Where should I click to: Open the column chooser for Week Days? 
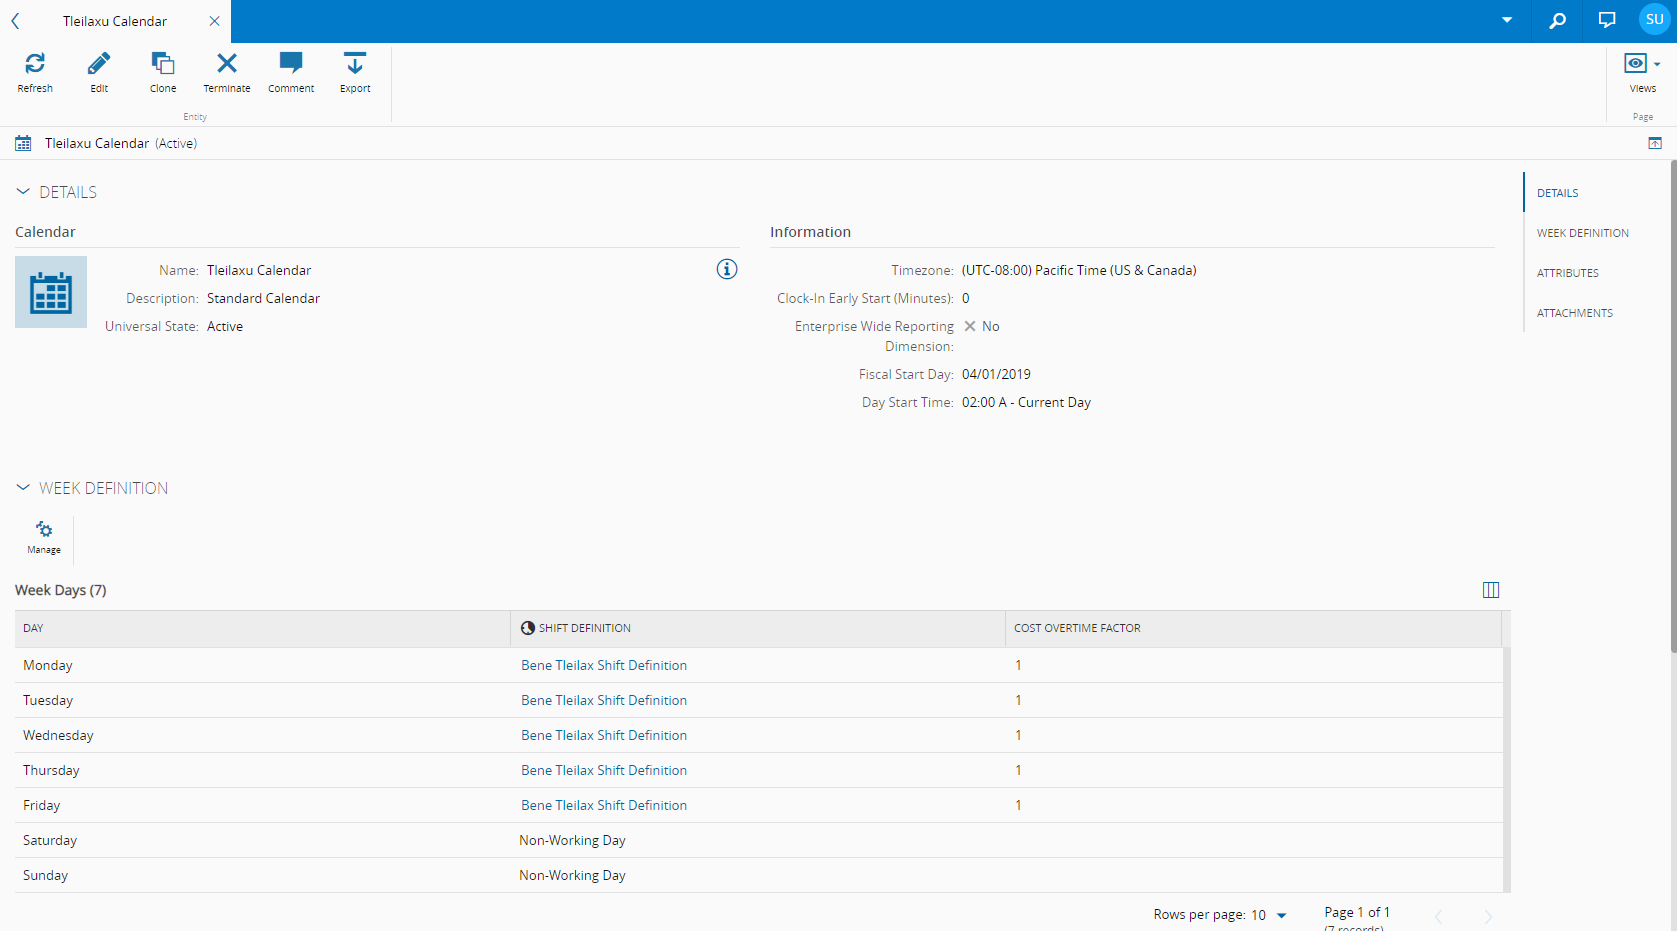point(1490,590)
